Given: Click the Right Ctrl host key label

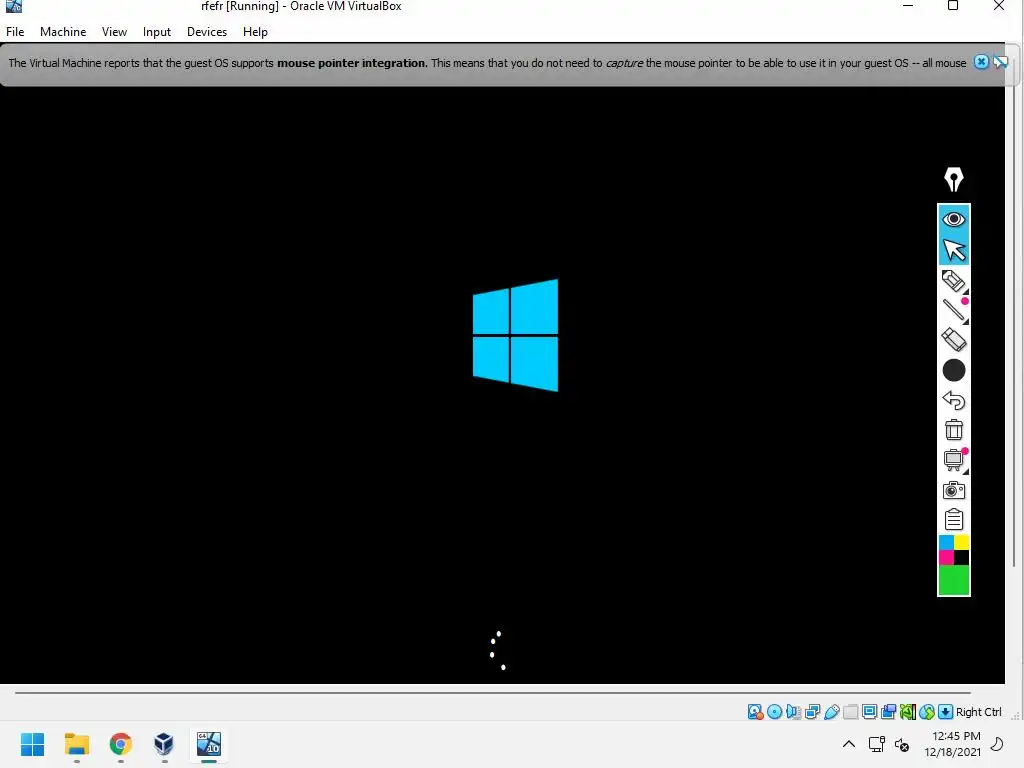Looking at the screenshot, I should [x=978, y=712].
